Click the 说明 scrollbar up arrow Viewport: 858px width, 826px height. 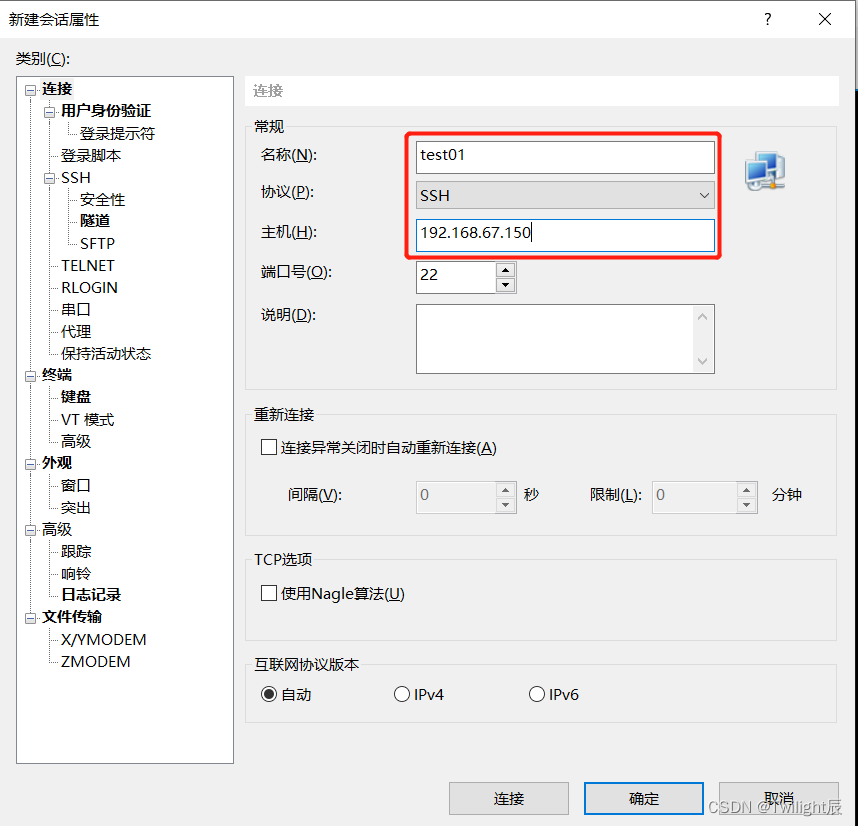[703, 317]
